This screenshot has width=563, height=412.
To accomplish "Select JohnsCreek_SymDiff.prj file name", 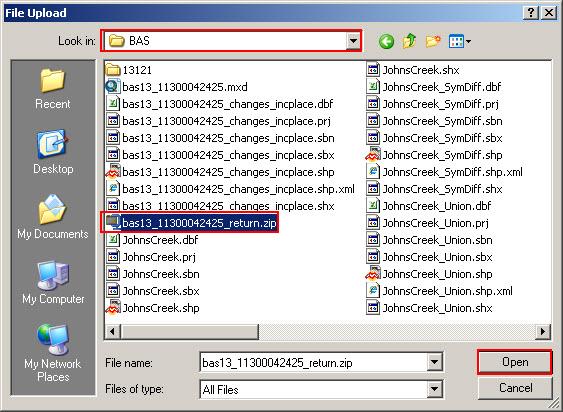I will point(441,104).
